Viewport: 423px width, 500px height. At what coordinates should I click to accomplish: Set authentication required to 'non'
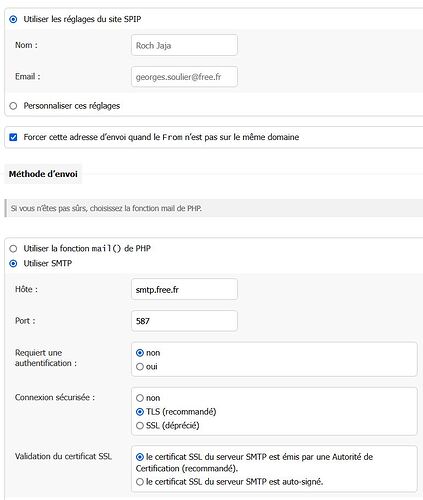coord(140,353)
